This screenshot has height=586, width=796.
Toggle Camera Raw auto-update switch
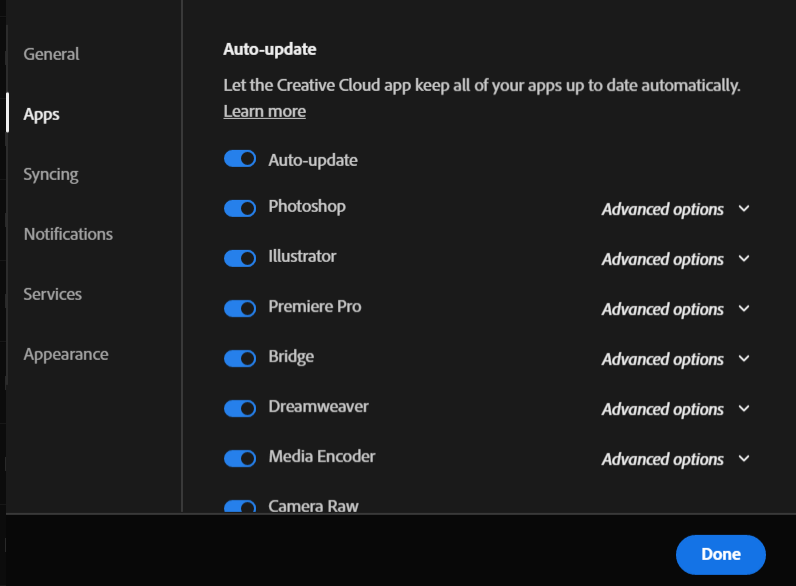(x=240, y=506)
